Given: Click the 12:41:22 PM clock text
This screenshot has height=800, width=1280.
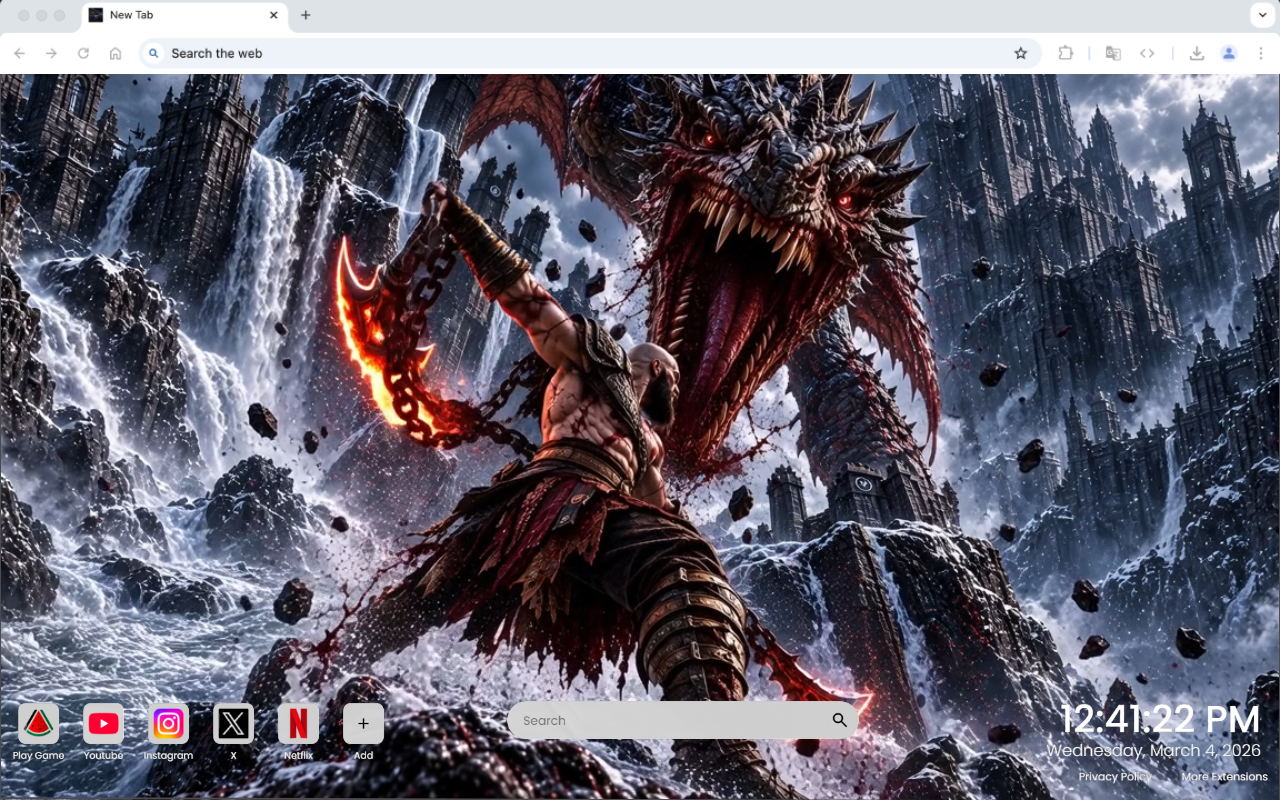Looking at the screenshot, I should (x=1160, y=720).
